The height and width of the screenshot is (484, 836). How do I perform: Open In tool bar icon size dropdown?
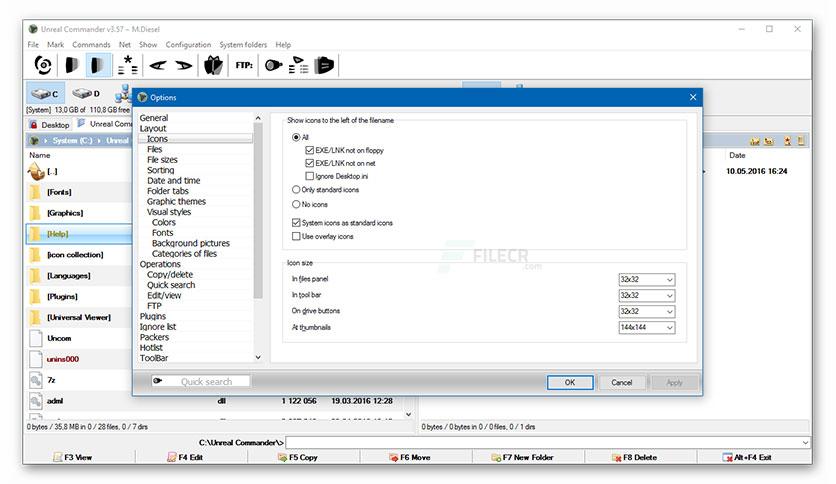647,295
